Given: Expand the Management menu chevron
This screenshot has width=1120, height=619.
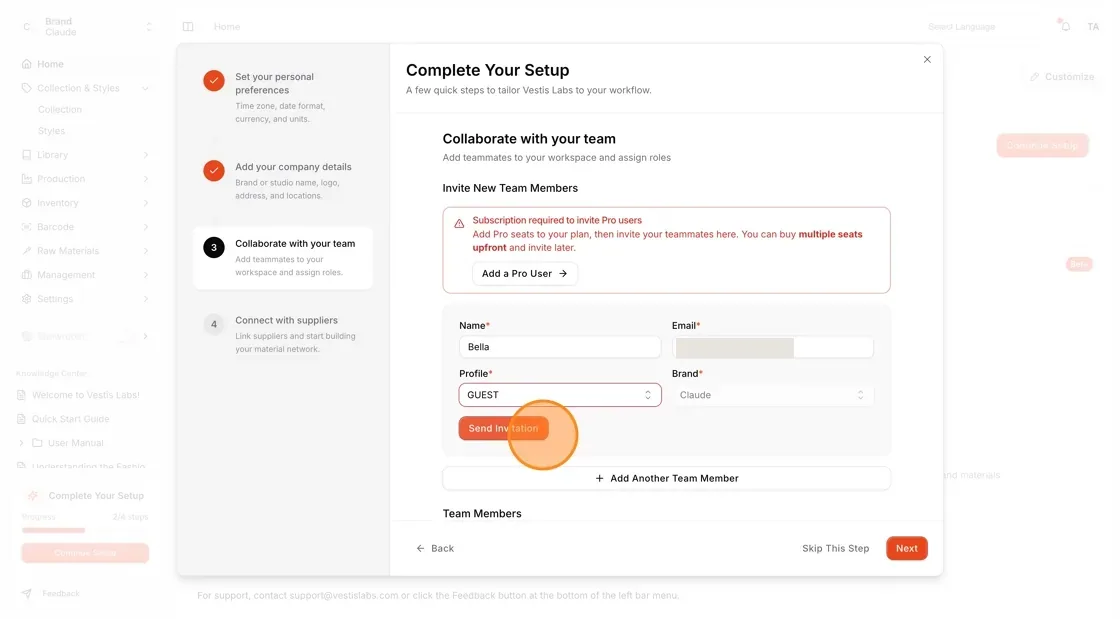Looking at the screenshot, I should pos(146,275).
